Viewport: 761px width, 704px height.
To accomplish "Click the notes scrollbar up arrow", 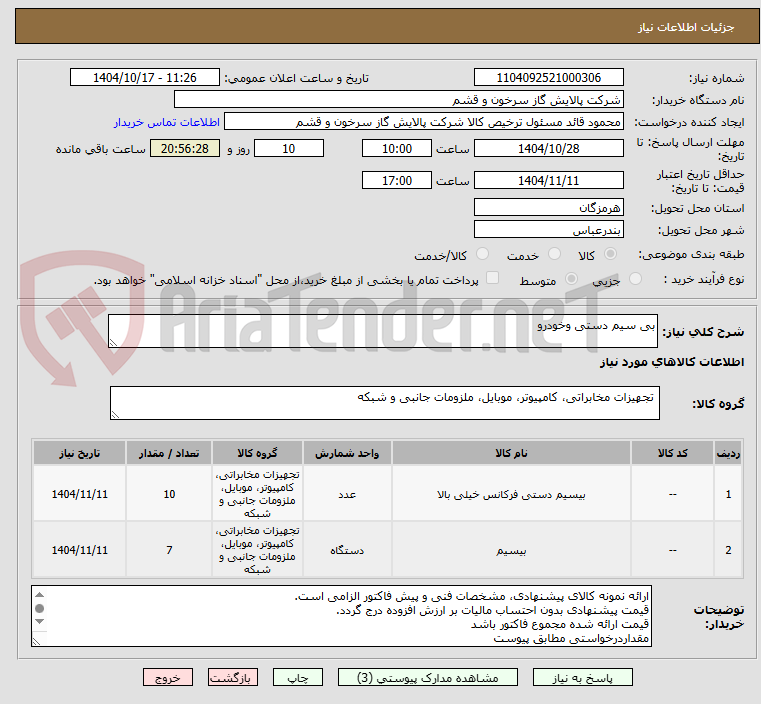I will point(40,595).
